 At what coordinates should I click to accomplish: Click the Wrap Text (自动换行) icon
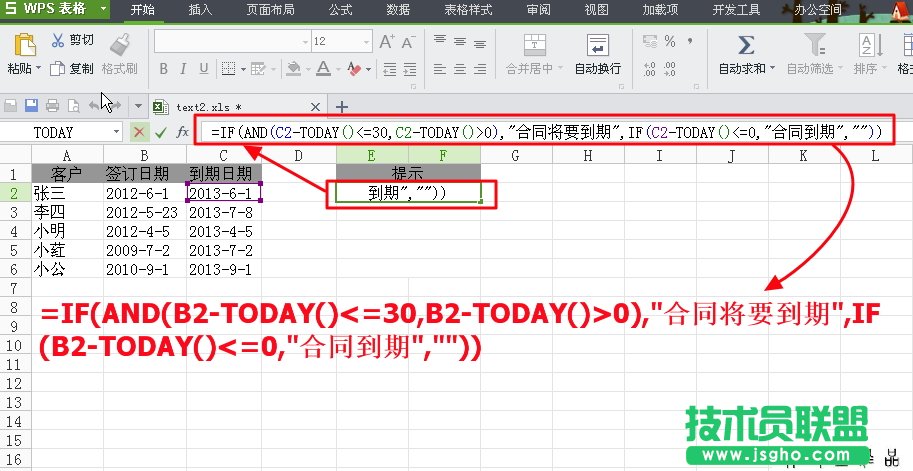point(597,45)
